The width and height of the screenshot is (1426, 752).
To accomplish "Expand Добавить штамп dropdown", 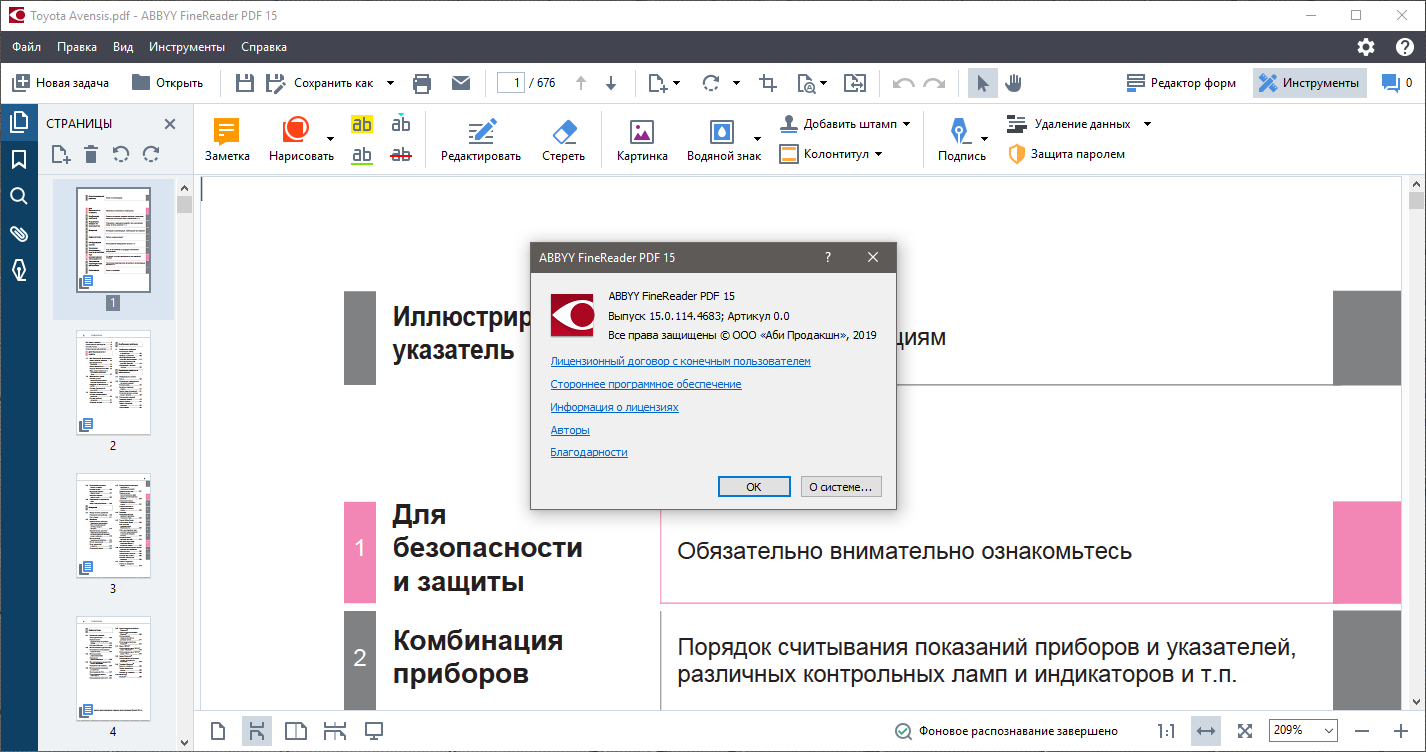I will pyautogui.click(x=906, y=124).
